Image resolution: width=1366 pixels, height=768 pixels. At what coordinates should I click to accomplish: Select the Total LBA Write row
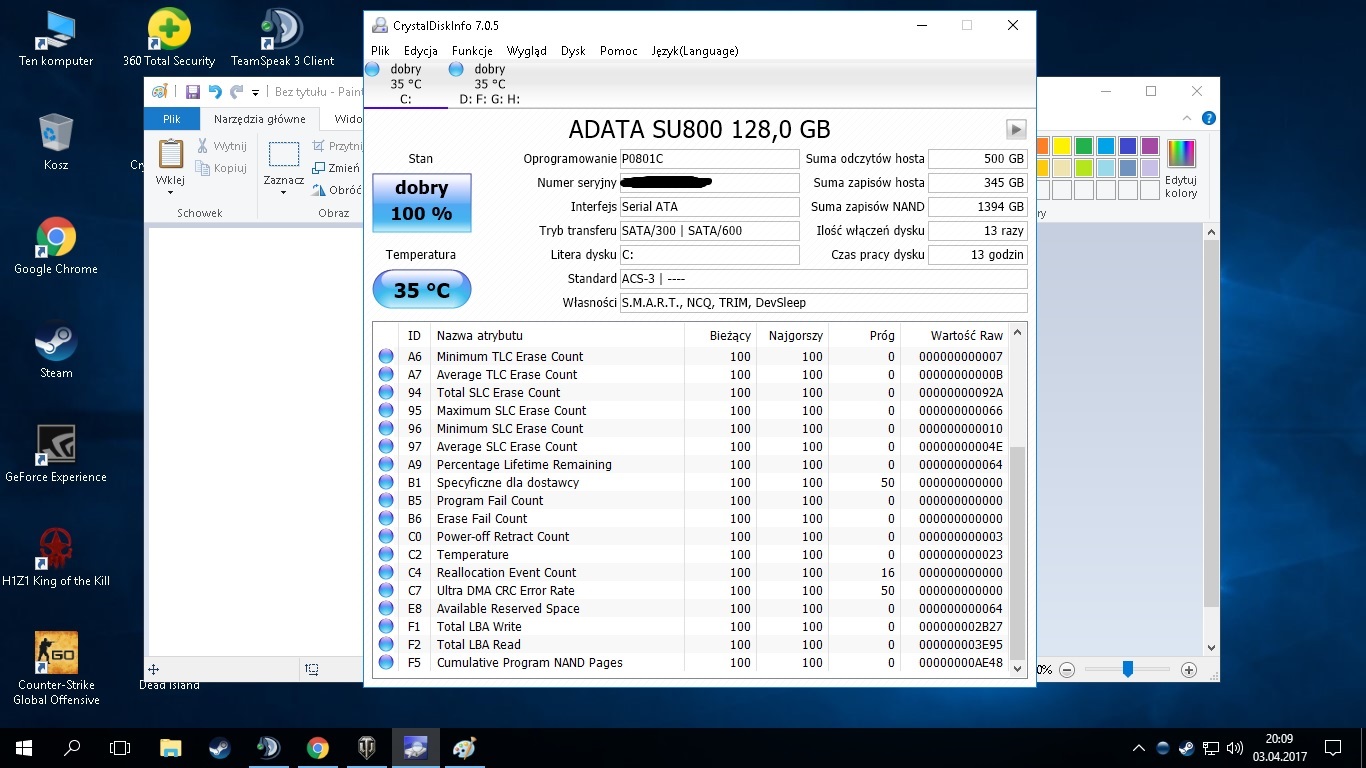(691, 627)
